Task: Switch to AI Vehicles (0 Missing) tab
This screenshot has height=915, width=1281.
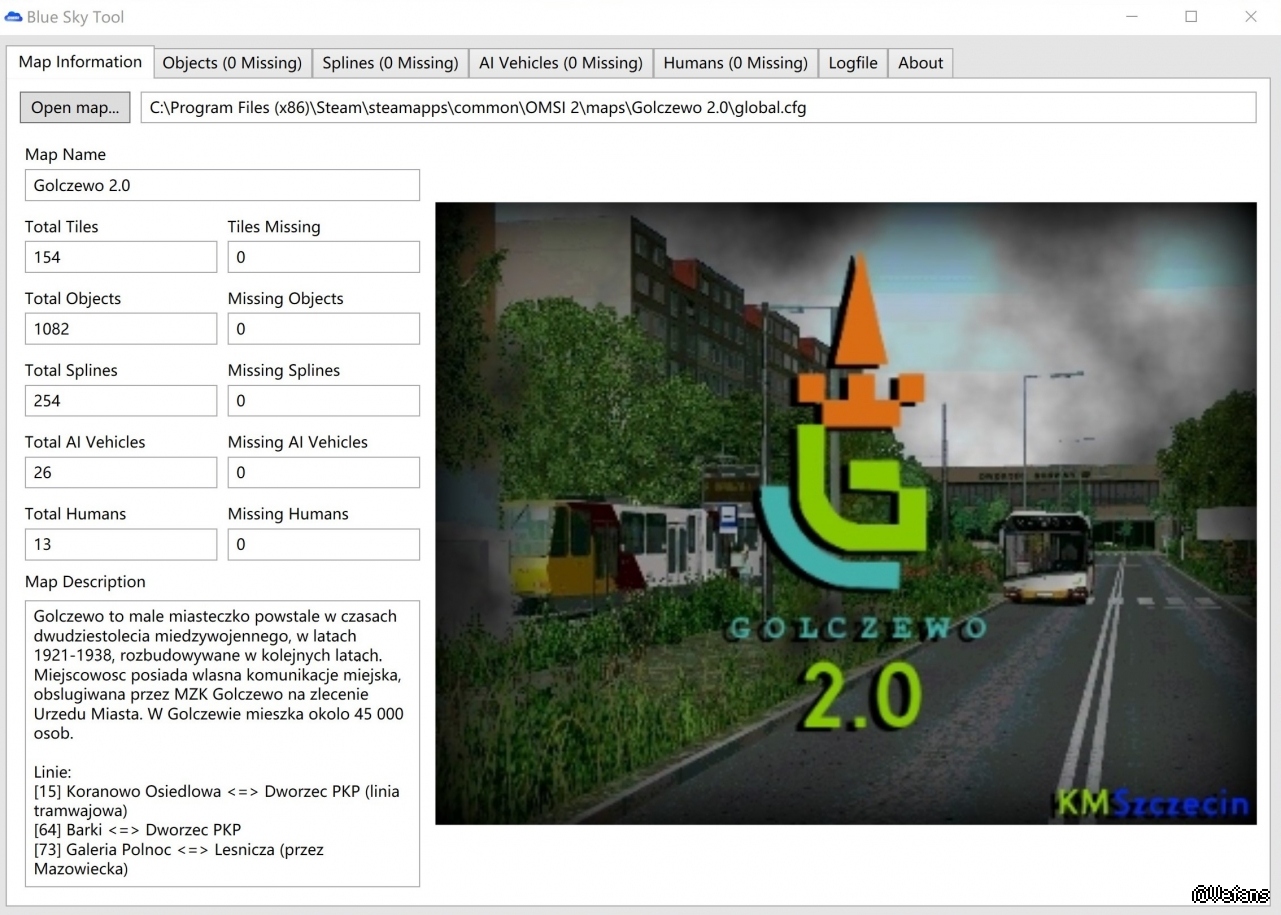Action: 560,63
